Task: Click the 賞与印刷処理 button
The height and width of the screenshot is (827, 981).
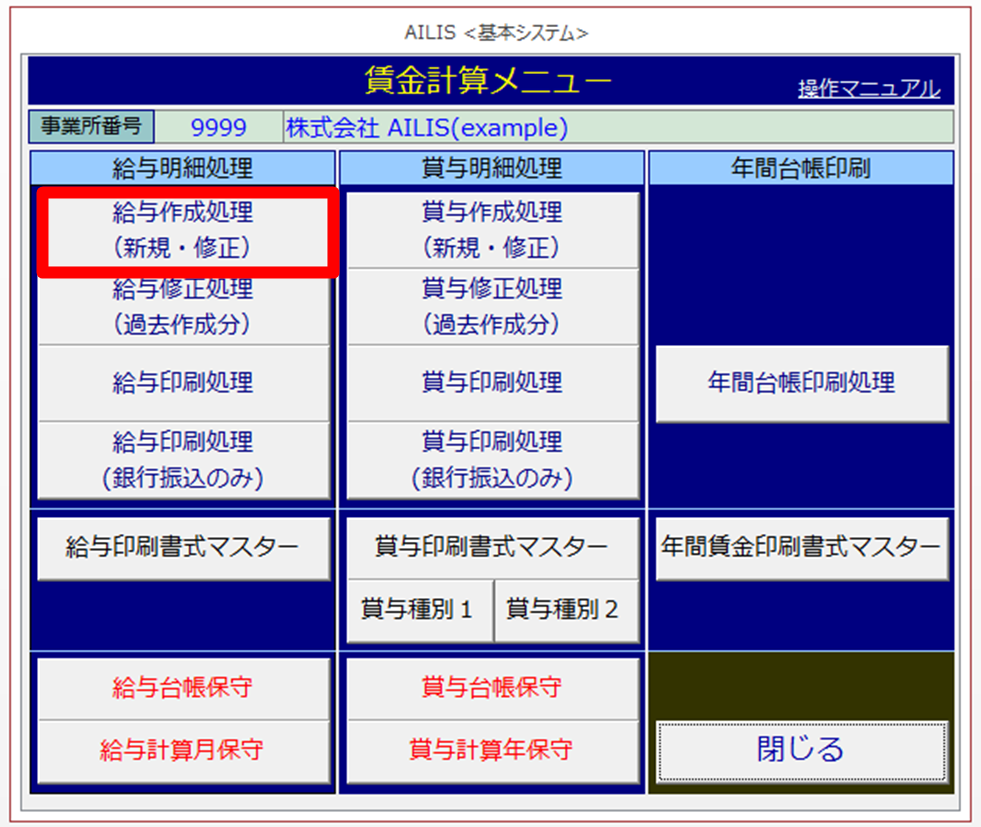Action: [492, 383]
